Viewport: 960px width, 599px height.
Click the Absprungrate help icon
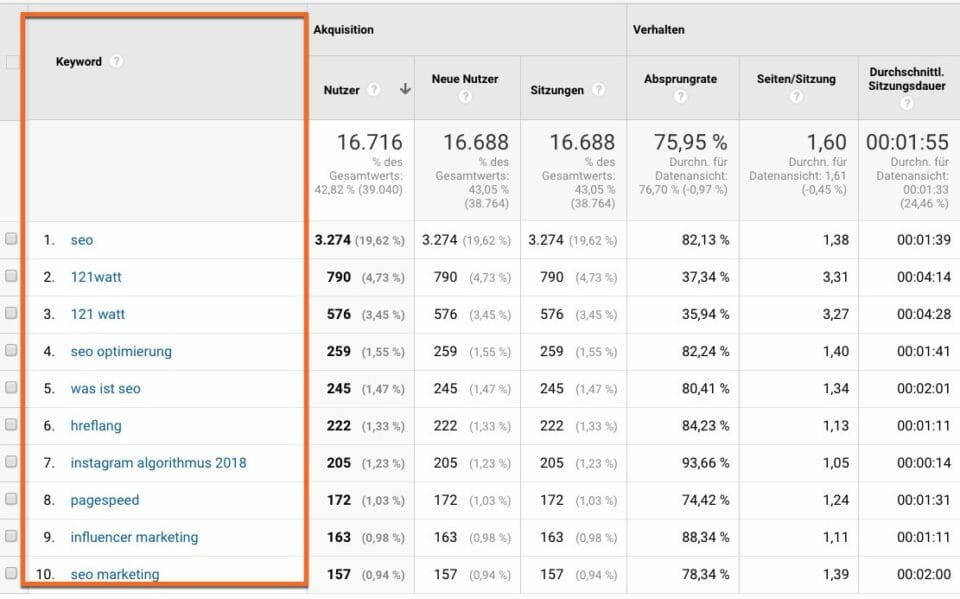click(x=683, y=94)
